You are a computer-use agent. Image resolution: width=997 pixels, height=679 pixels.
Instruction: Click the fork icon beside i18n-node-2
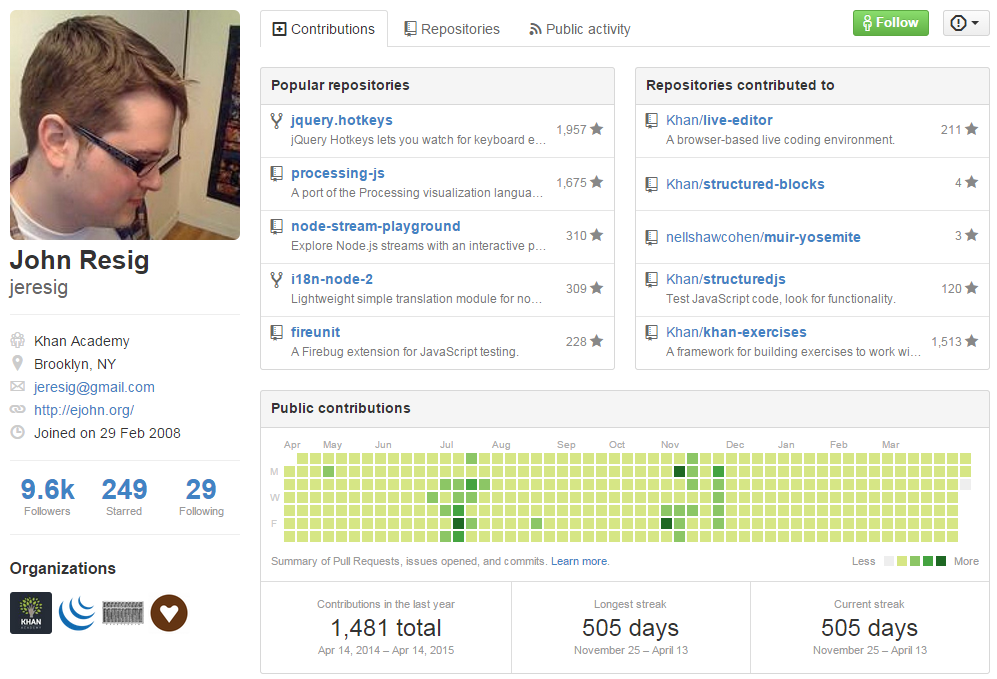(277, 280)
